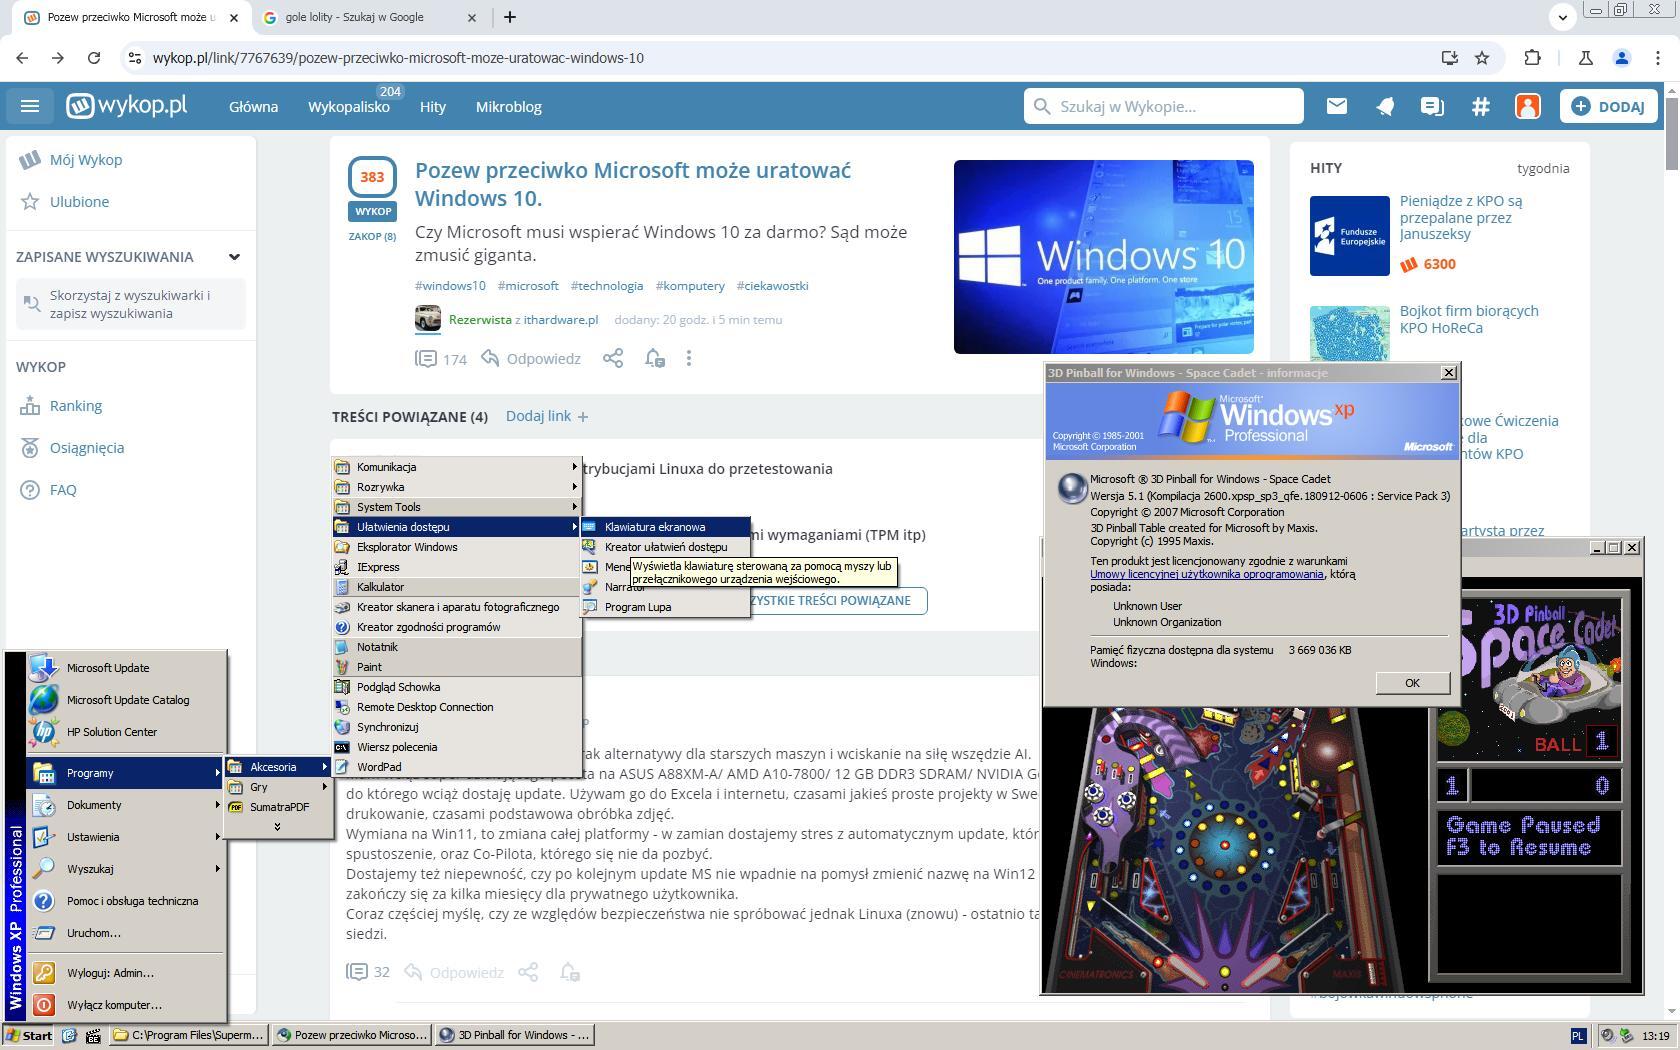
Task: Click the hashtag tags icon
Action: [1480, 106]
